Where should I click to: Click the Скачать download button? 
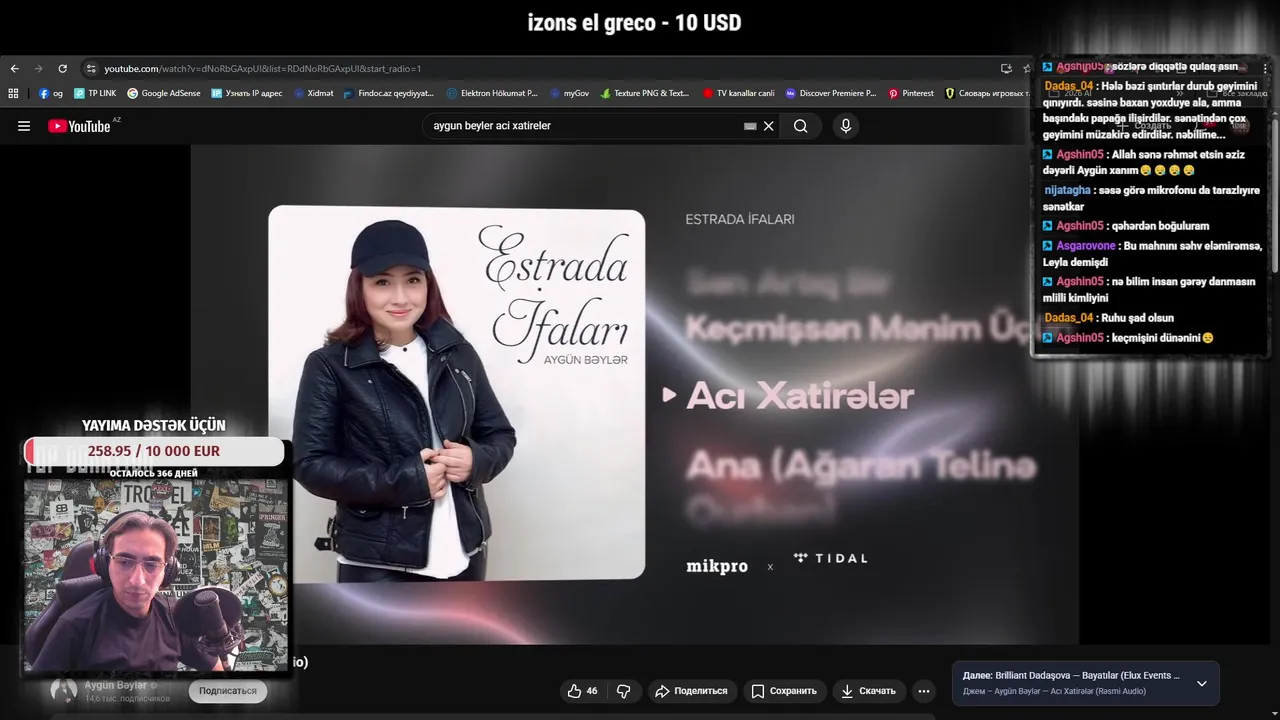point(868,691)
